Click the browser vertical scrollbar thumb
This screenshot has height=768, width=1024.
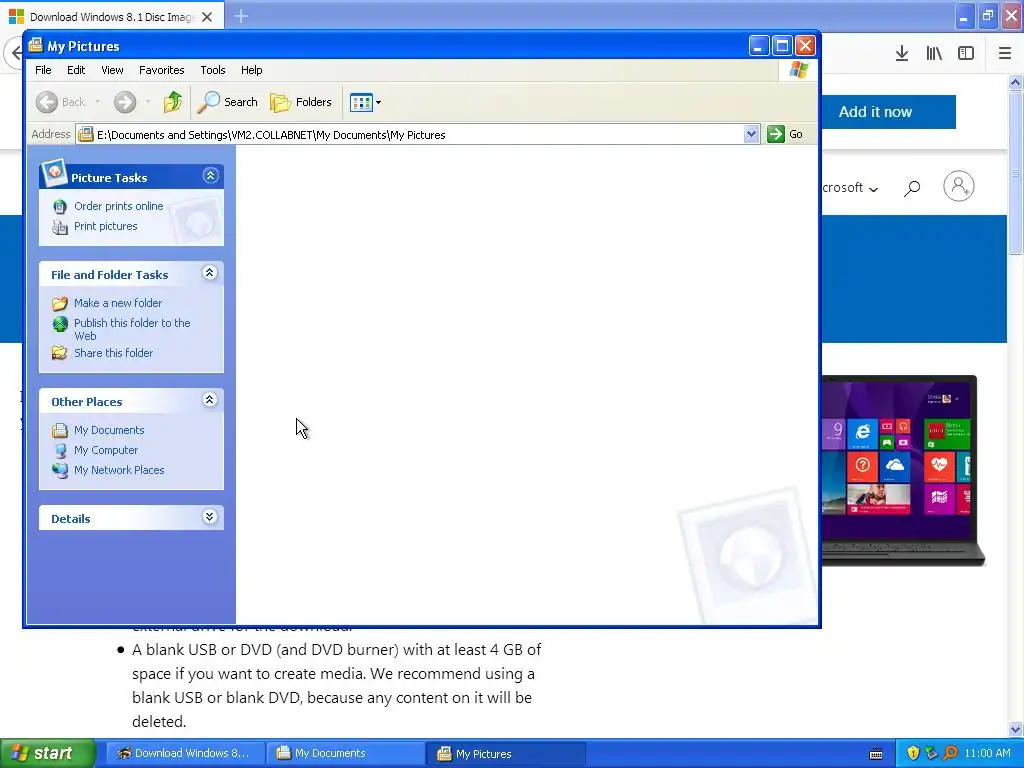coord(1016,173)
